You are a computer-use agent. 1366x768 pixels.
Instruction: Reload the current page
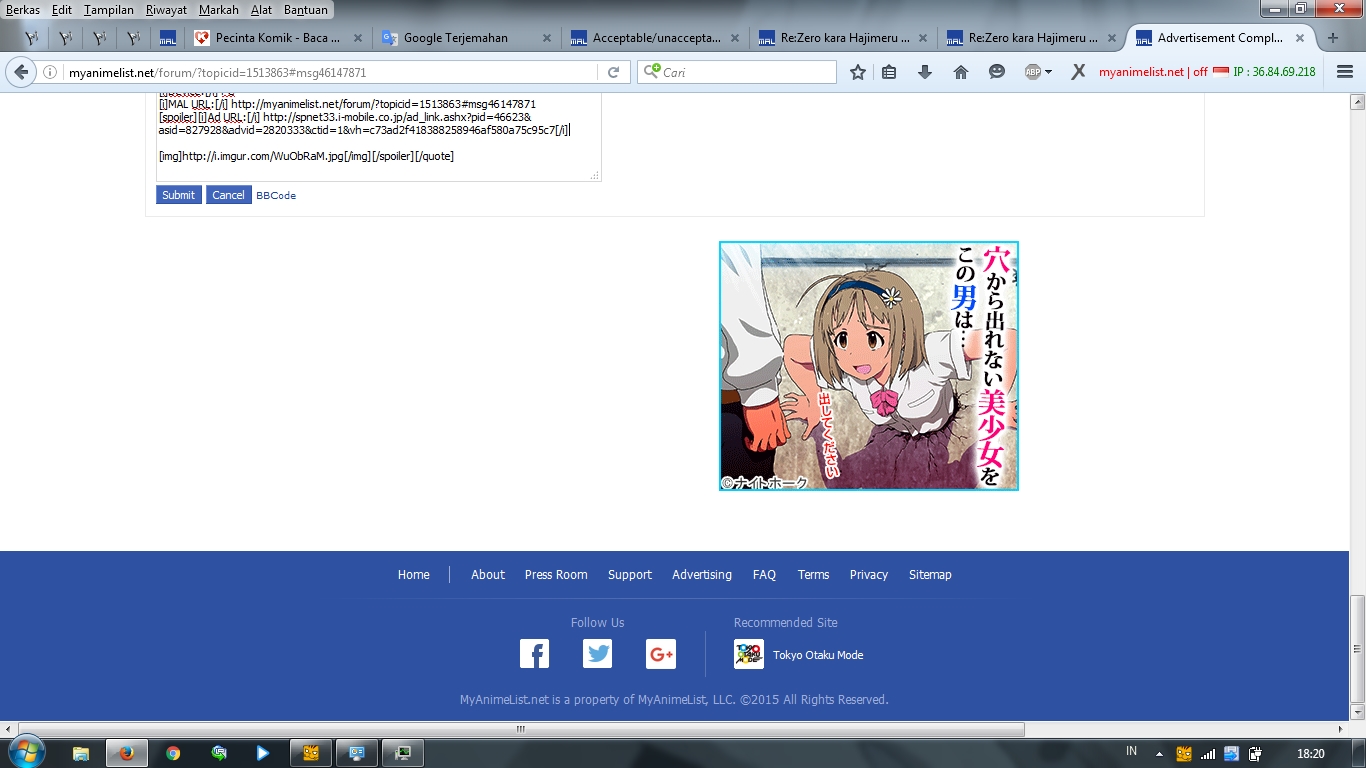613,72
